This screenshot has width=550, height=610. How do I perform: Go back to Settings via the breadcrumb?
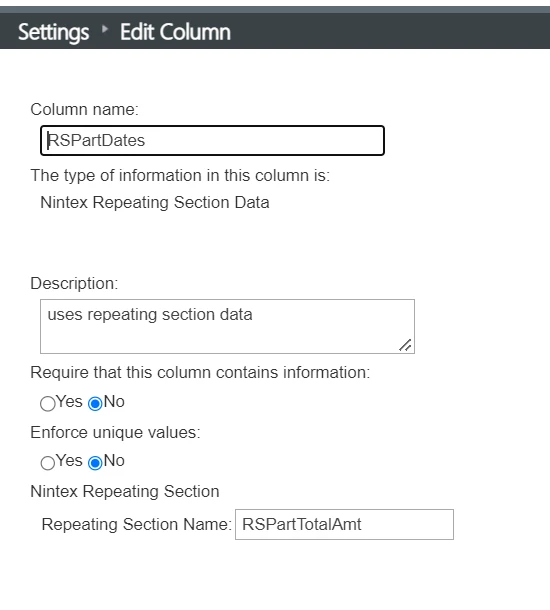pos(54,32)
